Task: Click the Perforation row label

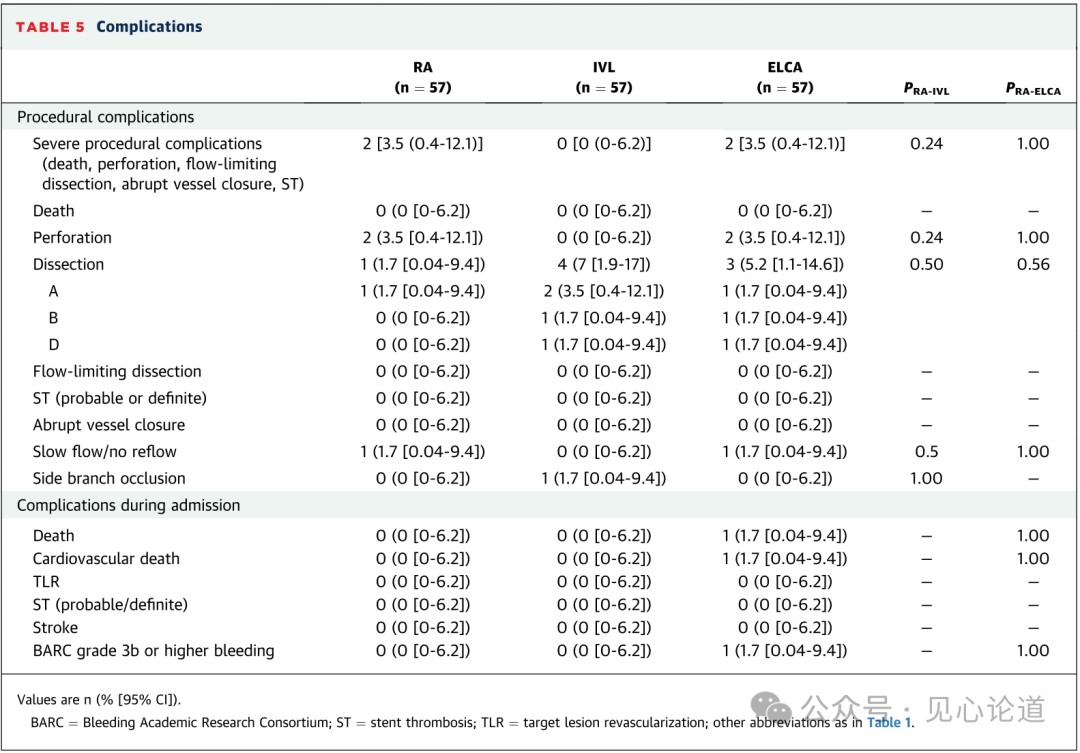Action: click(x=72, y=237)
